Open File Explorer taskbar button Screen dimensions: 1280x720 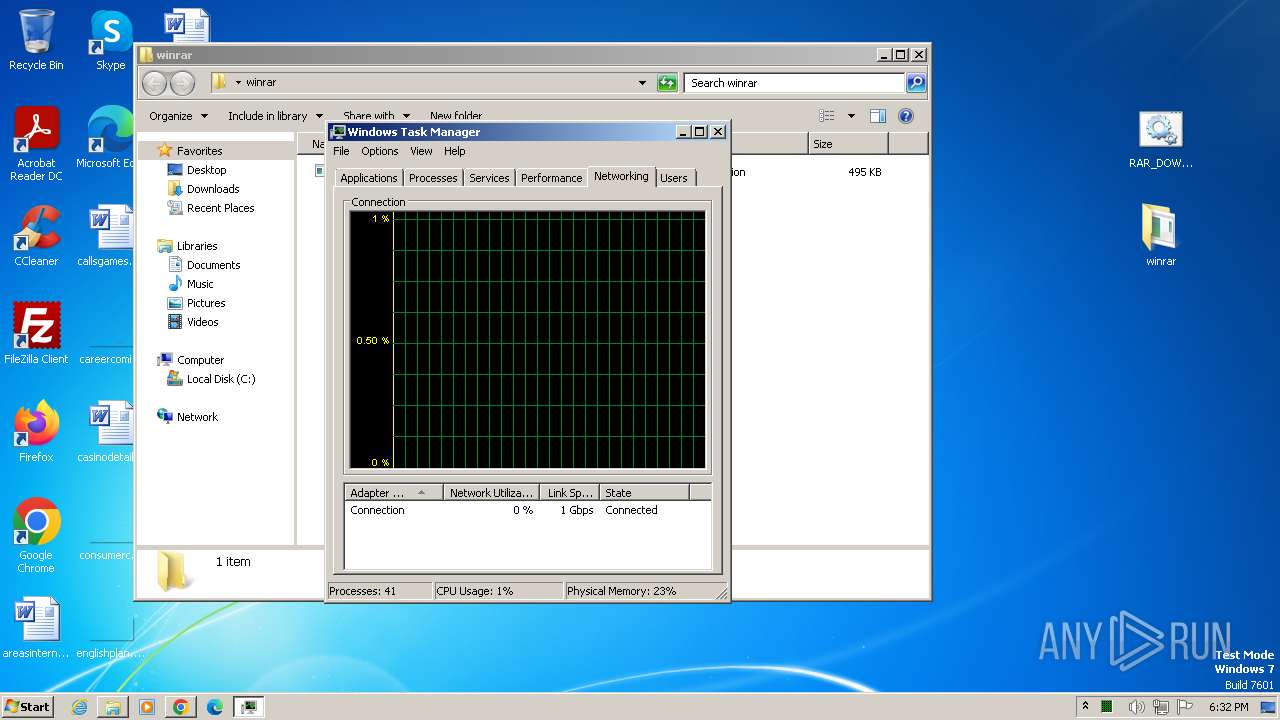(113, 707)
